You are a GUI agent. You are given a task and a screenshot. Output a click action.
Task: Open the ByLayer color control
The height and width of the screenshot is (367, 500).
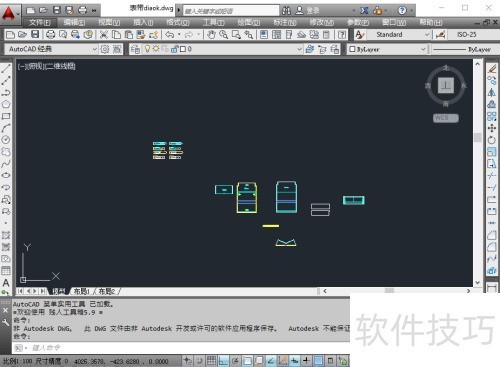pyautogui.click(x=387, y=49)
